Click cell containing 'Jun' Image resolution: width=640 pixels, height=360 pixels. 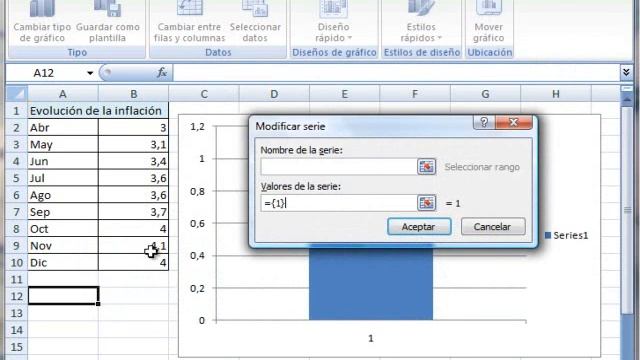click(x=63, y=161)
